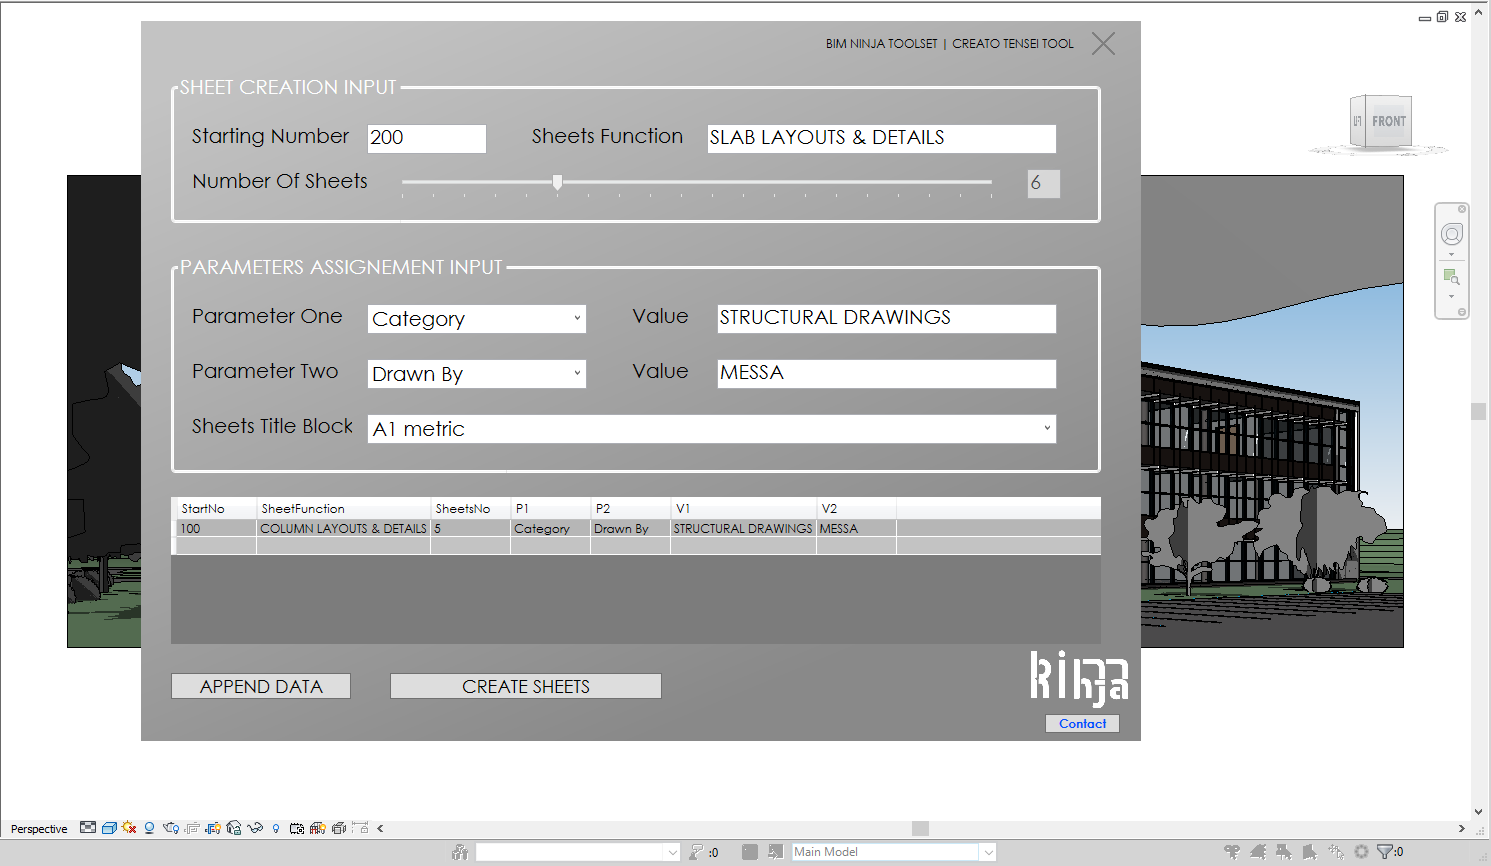Toggle Shadows icon in view control bar
The width and height of the screenshot is (1491, 866).
pyautogui.click(x=150, y=828)
